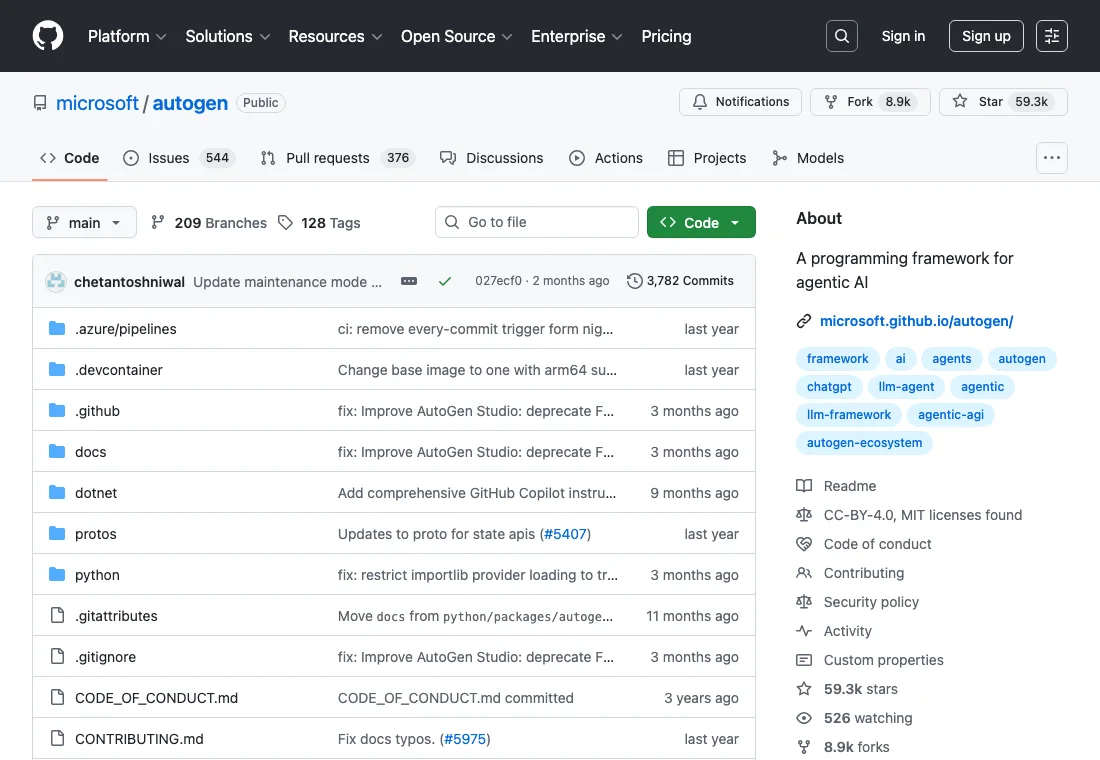Click the note icon beside Custom properties

coord(804,660)
